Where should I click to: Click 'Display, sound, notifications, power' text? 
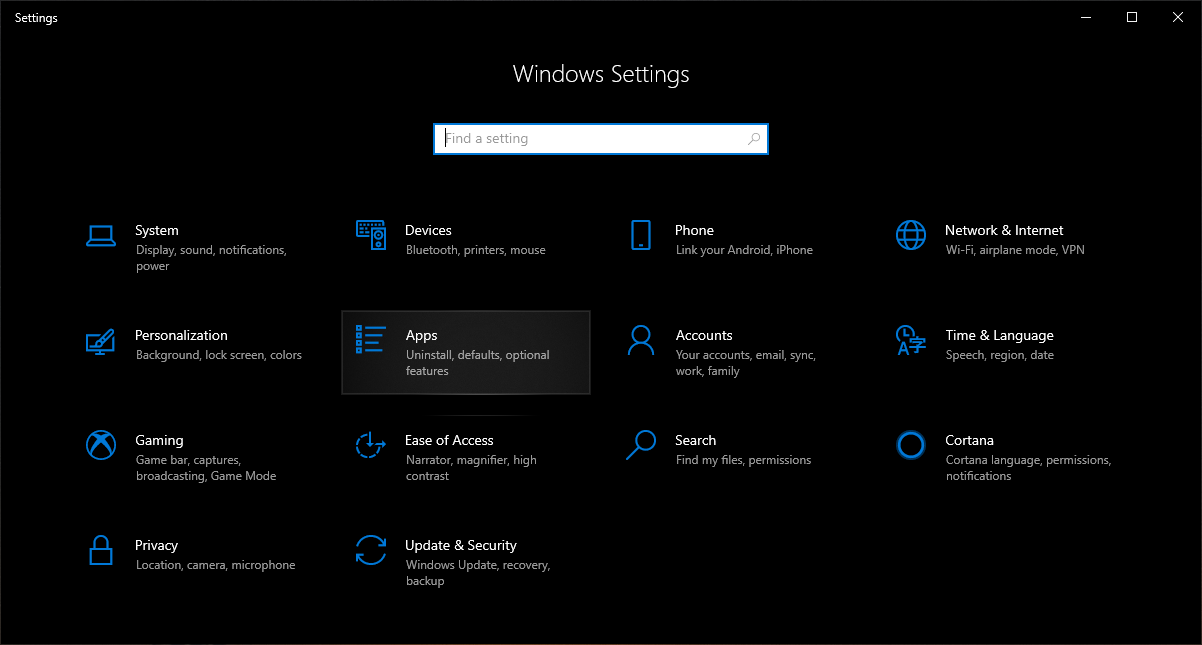(x=211, y=258)
